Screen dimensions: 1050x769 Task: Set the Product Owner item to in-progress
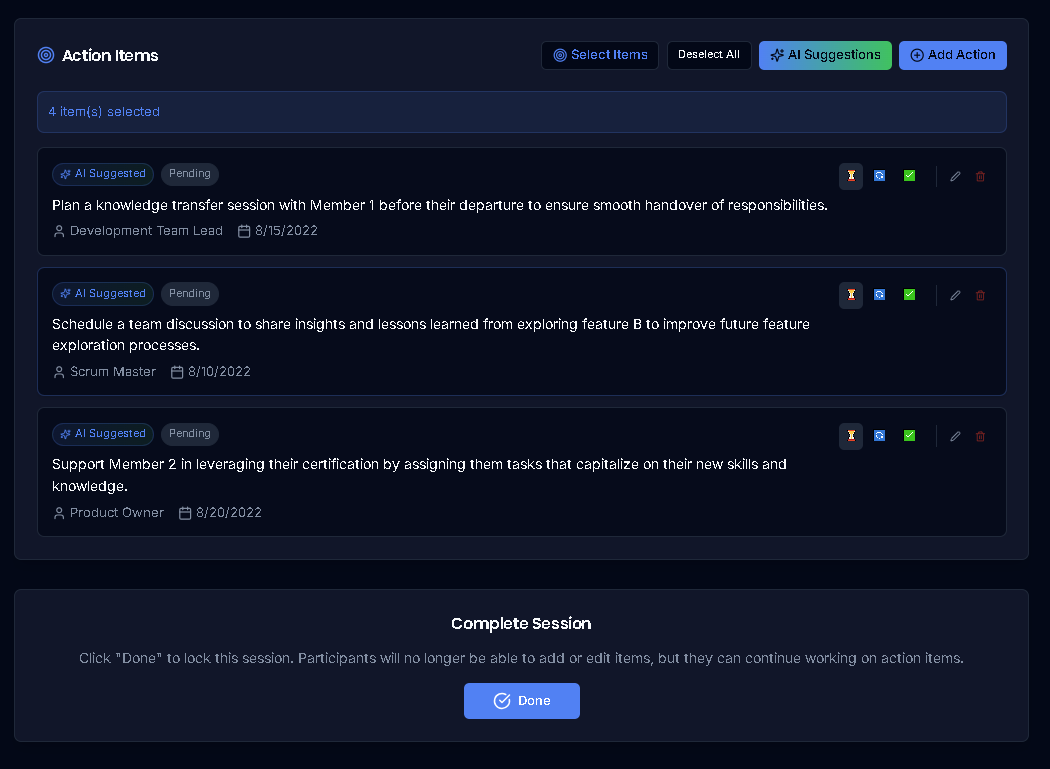pyautogui.click(x=879, y=436)
